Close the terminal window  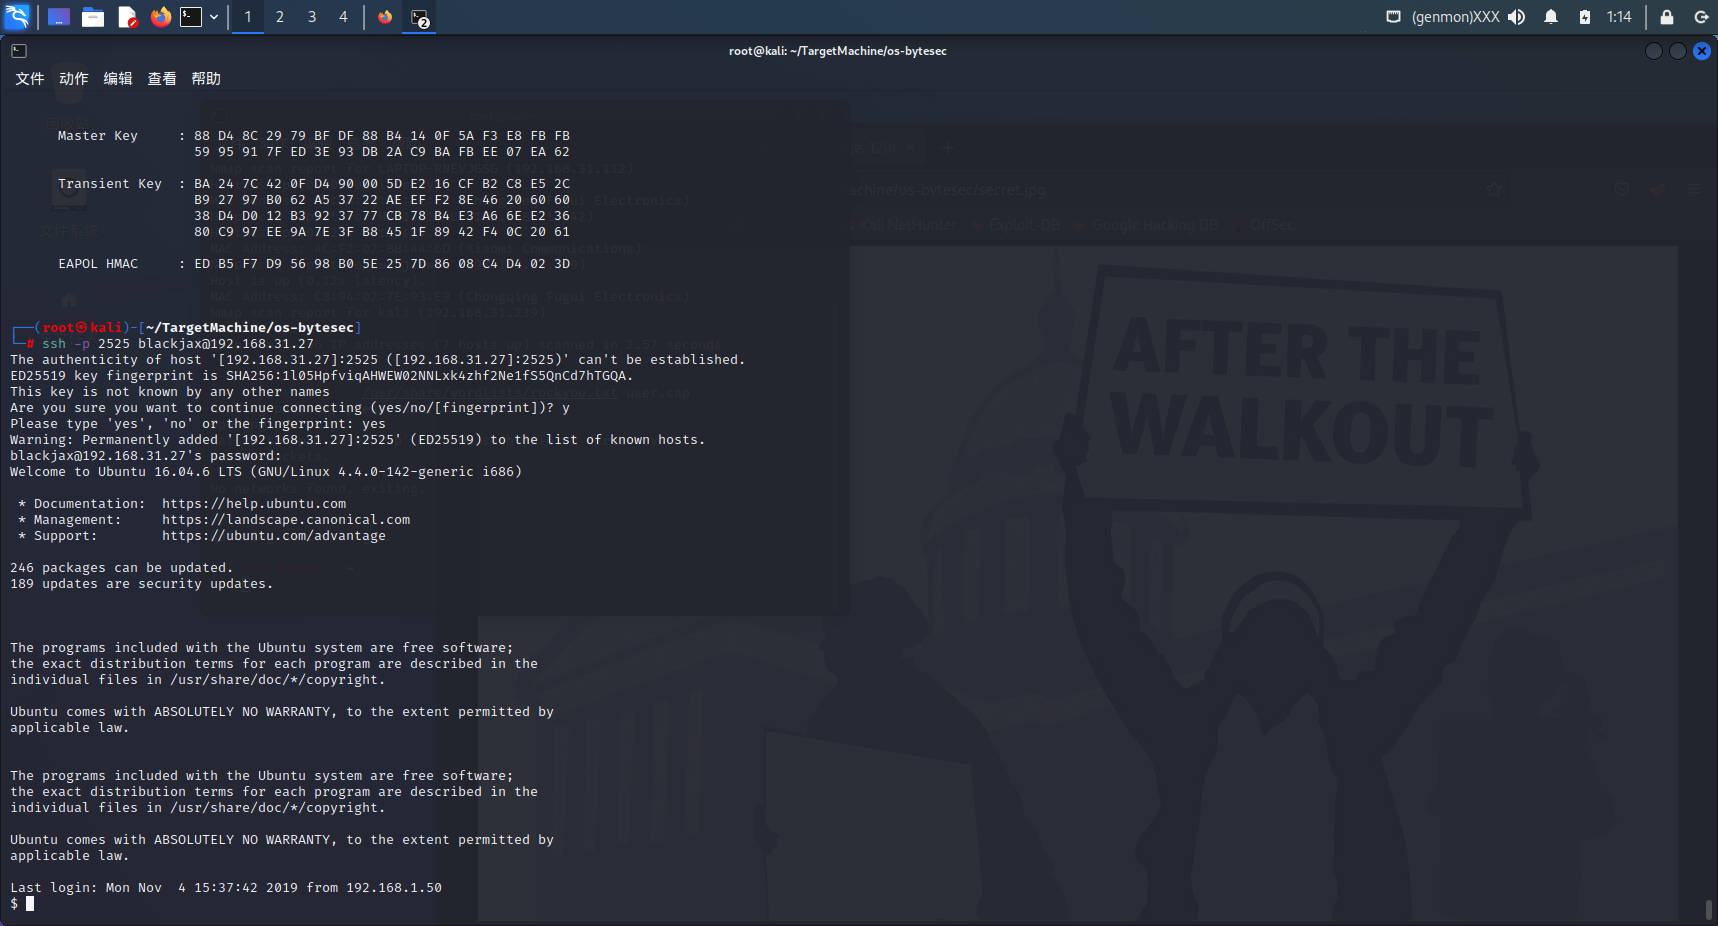pos(1702,51)
